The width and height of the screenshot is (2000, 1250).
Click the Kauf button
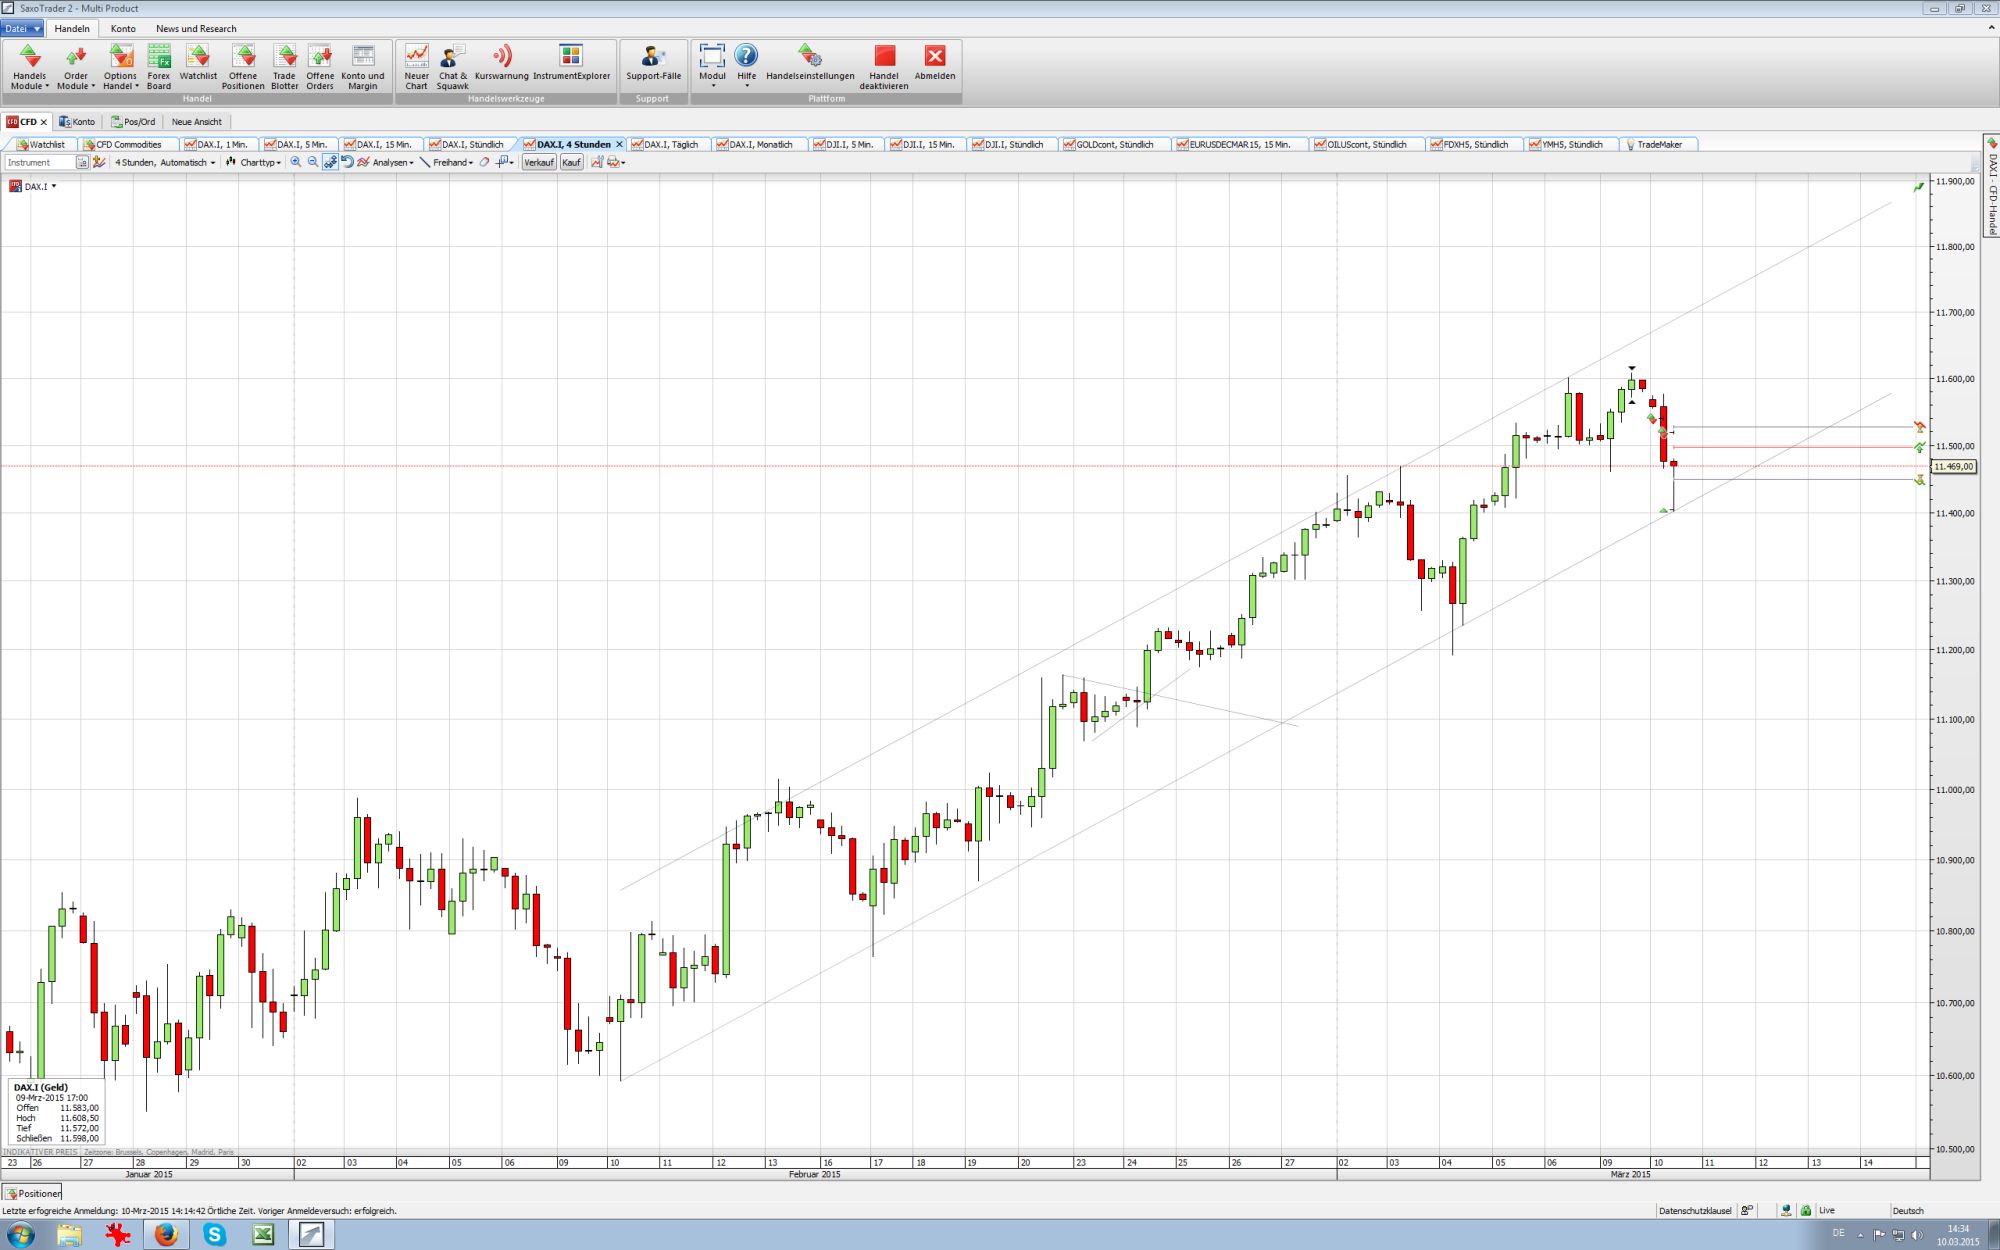(x=570, y=162)
